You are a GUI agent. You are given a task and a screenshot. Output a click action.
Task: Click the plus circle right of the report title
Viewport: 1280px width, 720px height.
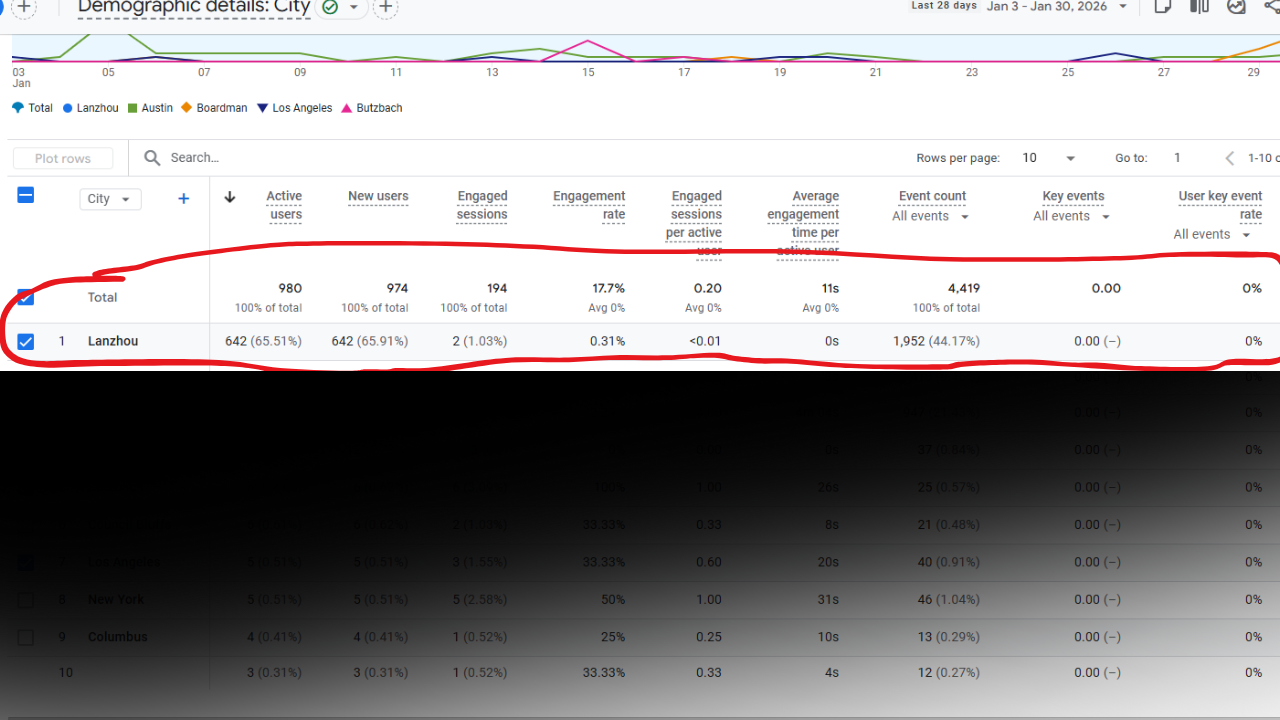(x=385, y=7)
